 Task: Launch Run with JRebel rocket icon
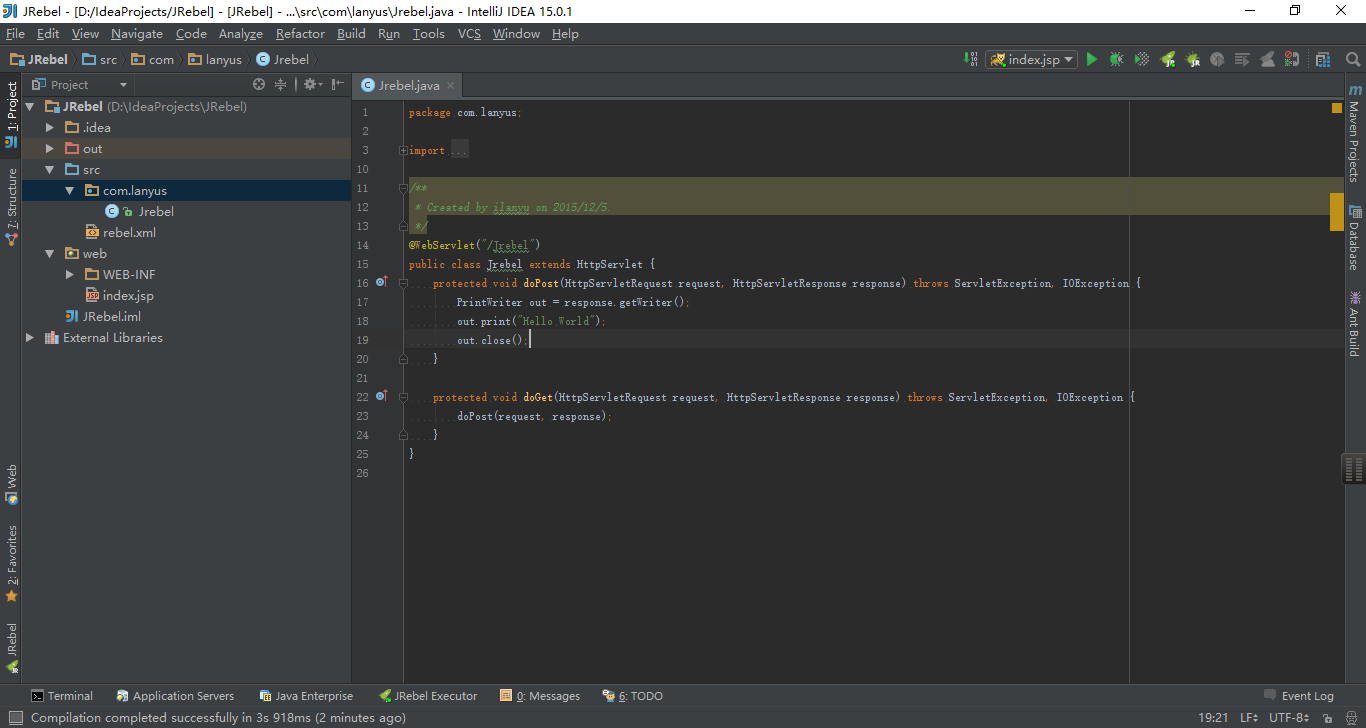1168,60
